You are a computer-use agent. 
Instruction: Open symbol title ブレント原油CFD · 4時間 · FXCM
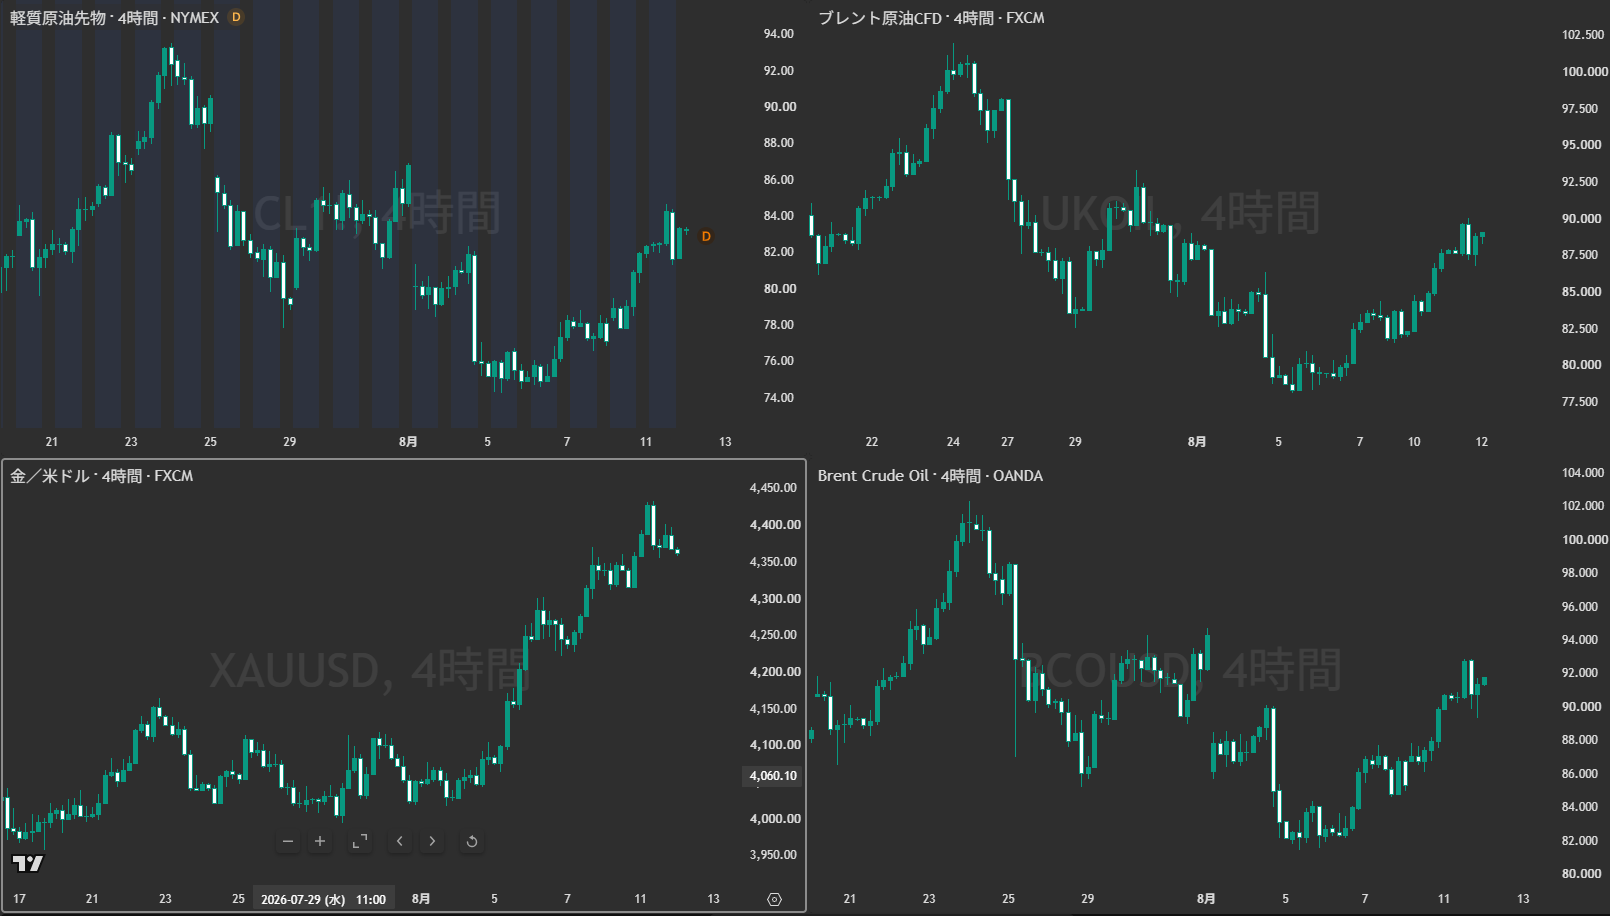931,18
